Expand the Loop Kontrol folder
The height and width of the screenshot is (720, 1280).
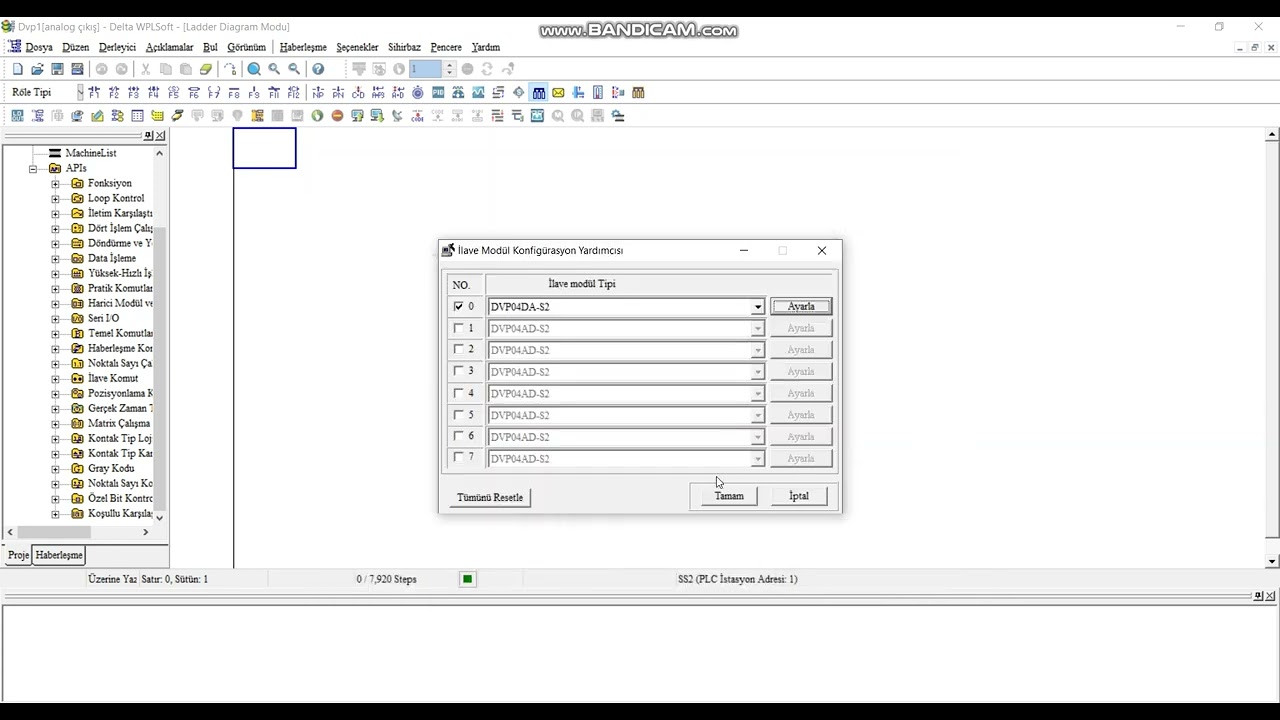[55, 198]
